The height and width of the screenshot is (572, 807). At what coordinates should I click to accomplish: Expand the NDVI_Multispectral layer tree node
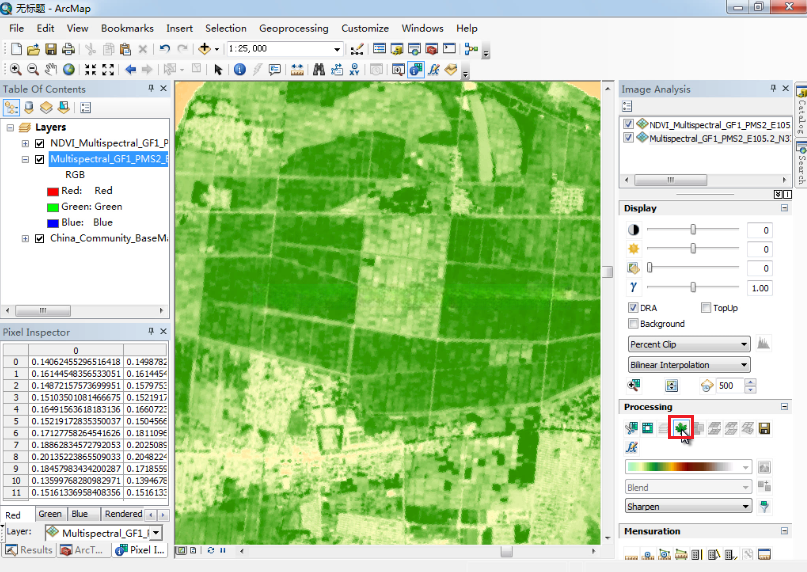[26, 144]
